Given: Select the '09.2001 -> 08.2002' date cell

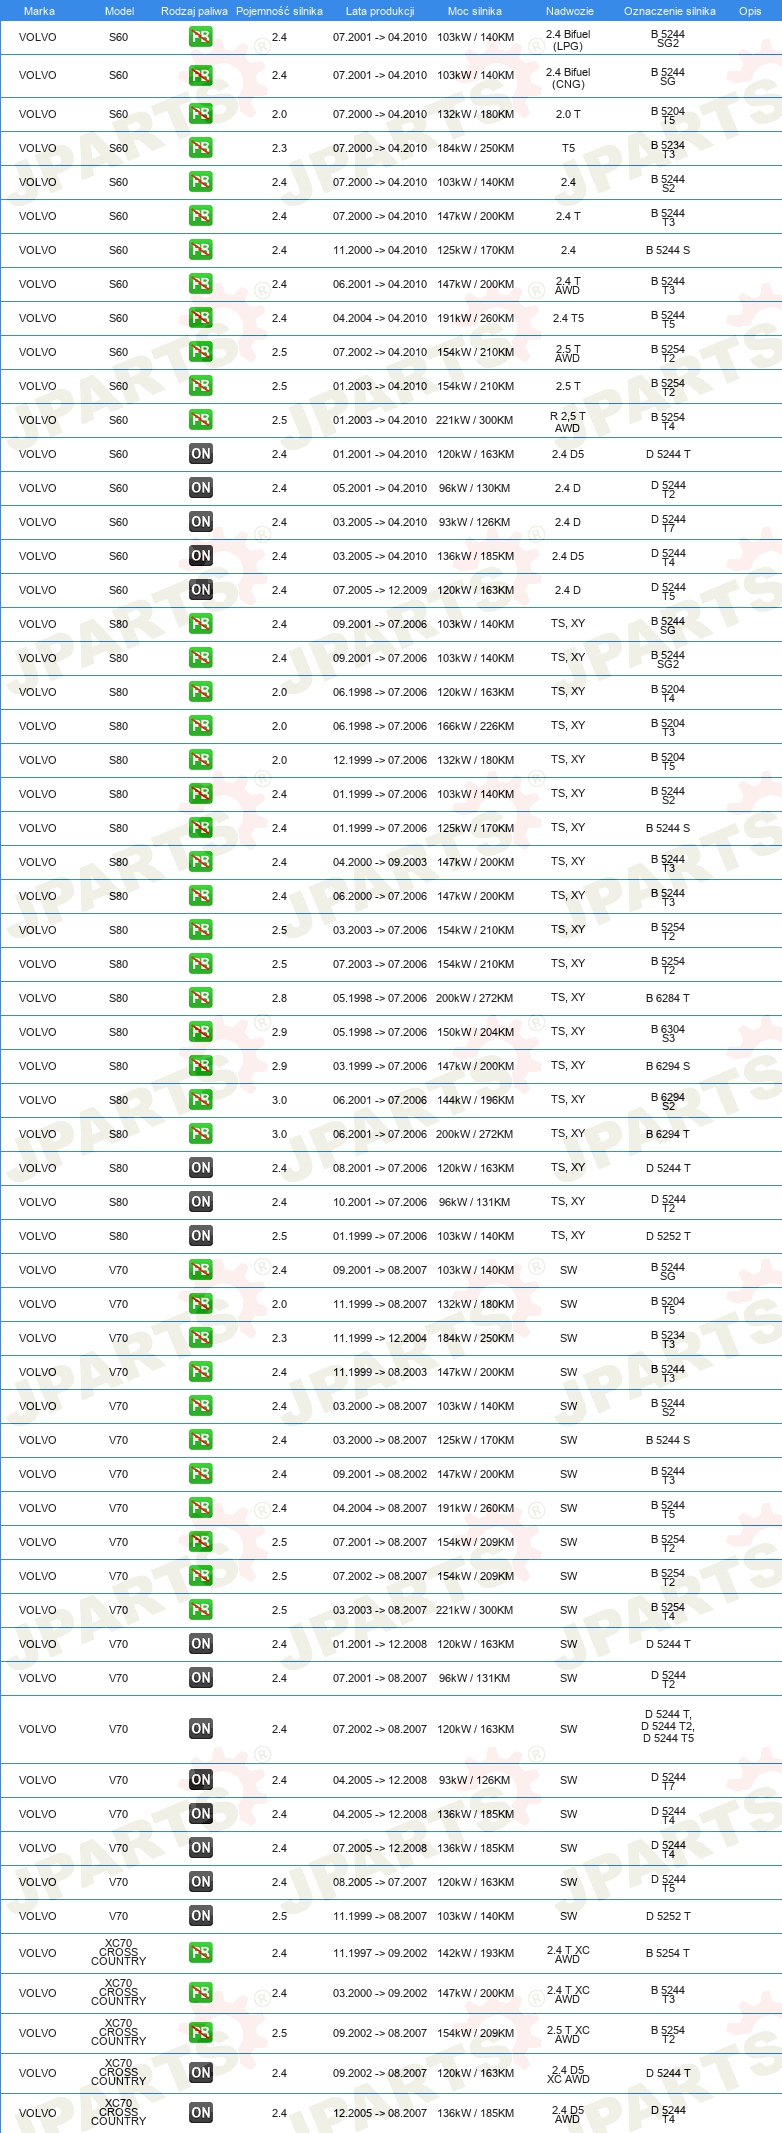Looking at the screenshot, I should (x=380, y=1474).
